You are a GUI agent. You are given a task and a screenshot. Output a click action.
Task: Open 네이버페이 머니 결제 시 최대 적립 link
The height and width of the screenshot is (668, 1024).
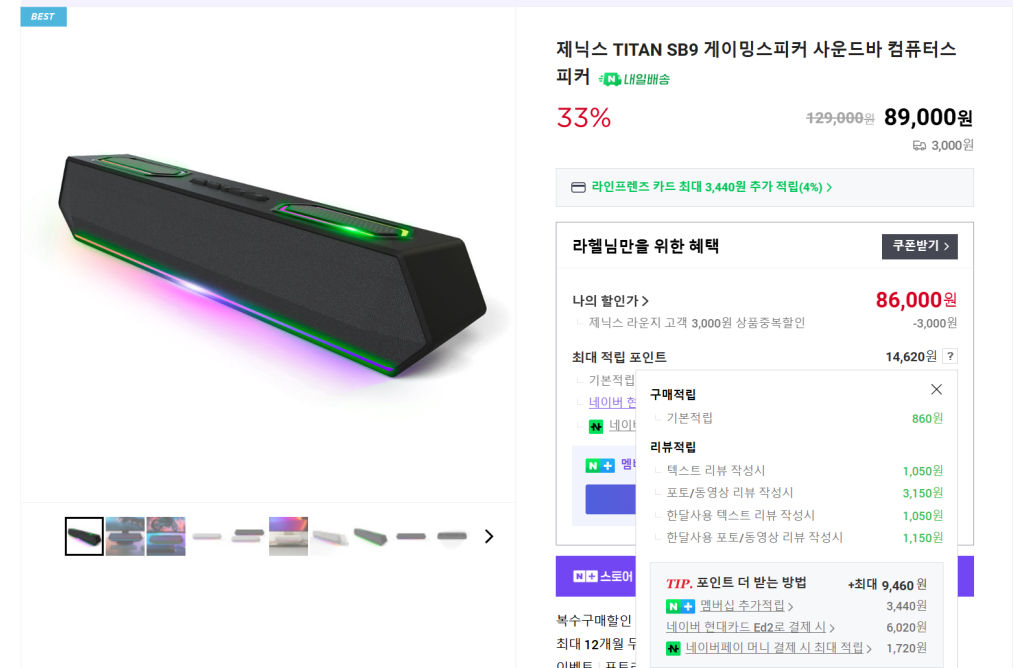point(778,648)
